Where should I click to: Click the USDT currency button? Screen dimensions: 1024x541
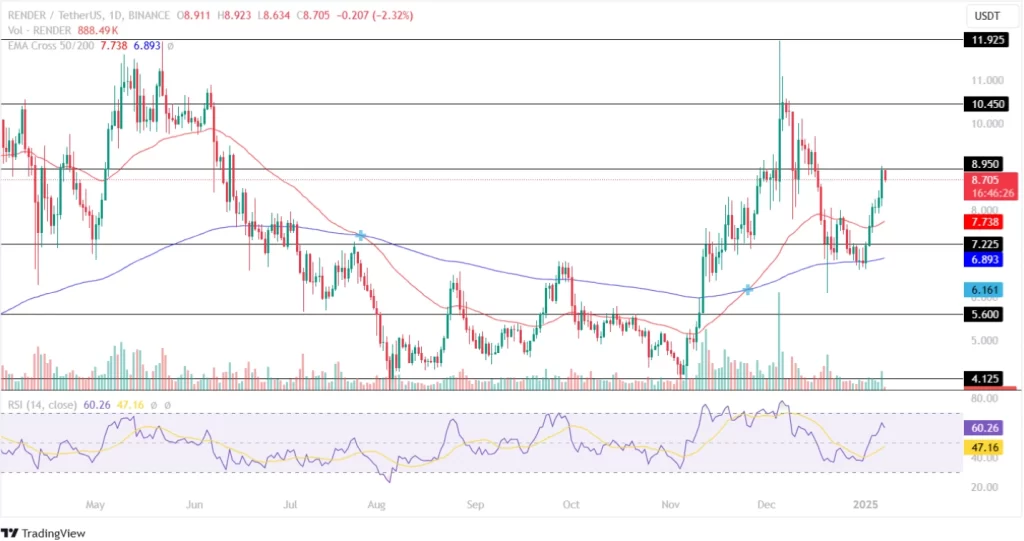coord(987,16)
